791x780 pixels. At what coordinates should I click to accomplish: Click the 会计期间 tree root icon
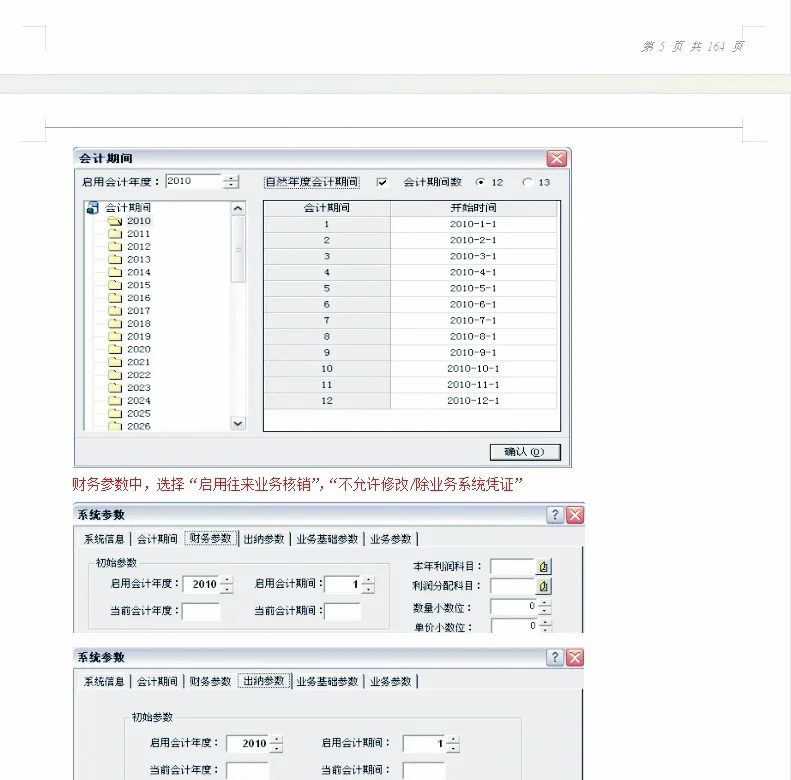point(92,207)
